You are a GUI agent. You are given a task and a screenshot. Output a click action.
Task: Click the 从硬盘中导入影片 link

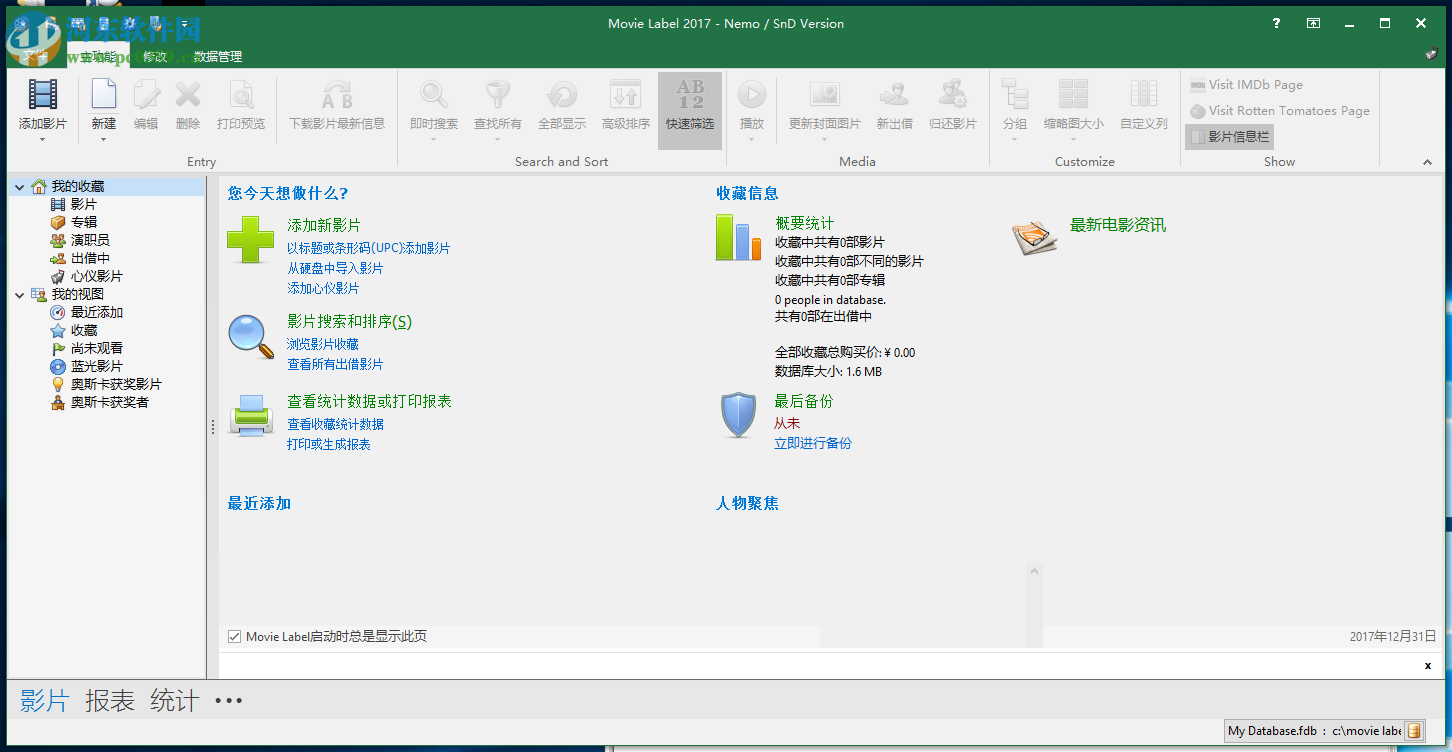pos(335,268)
